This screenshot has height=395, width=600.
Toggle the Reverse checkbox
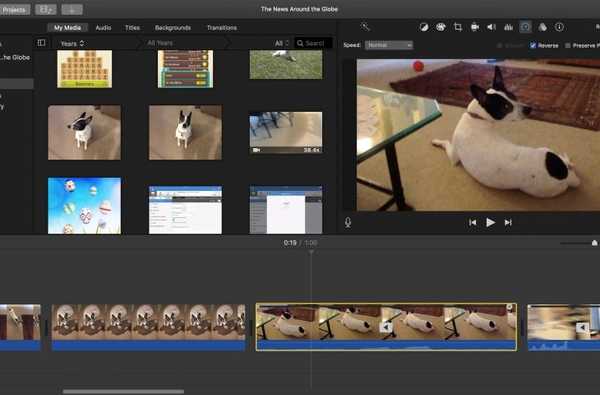533,45
